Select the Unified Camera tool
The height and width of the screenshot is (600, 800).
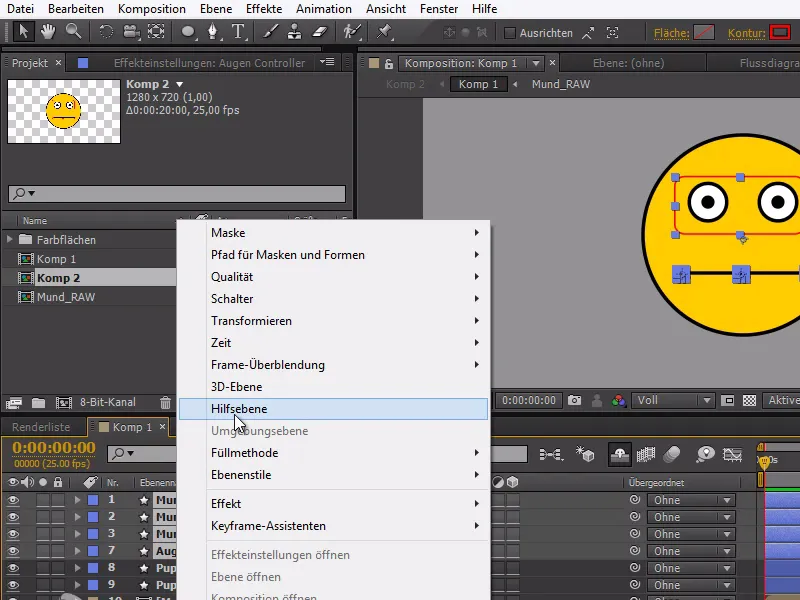tap(131, 32)
